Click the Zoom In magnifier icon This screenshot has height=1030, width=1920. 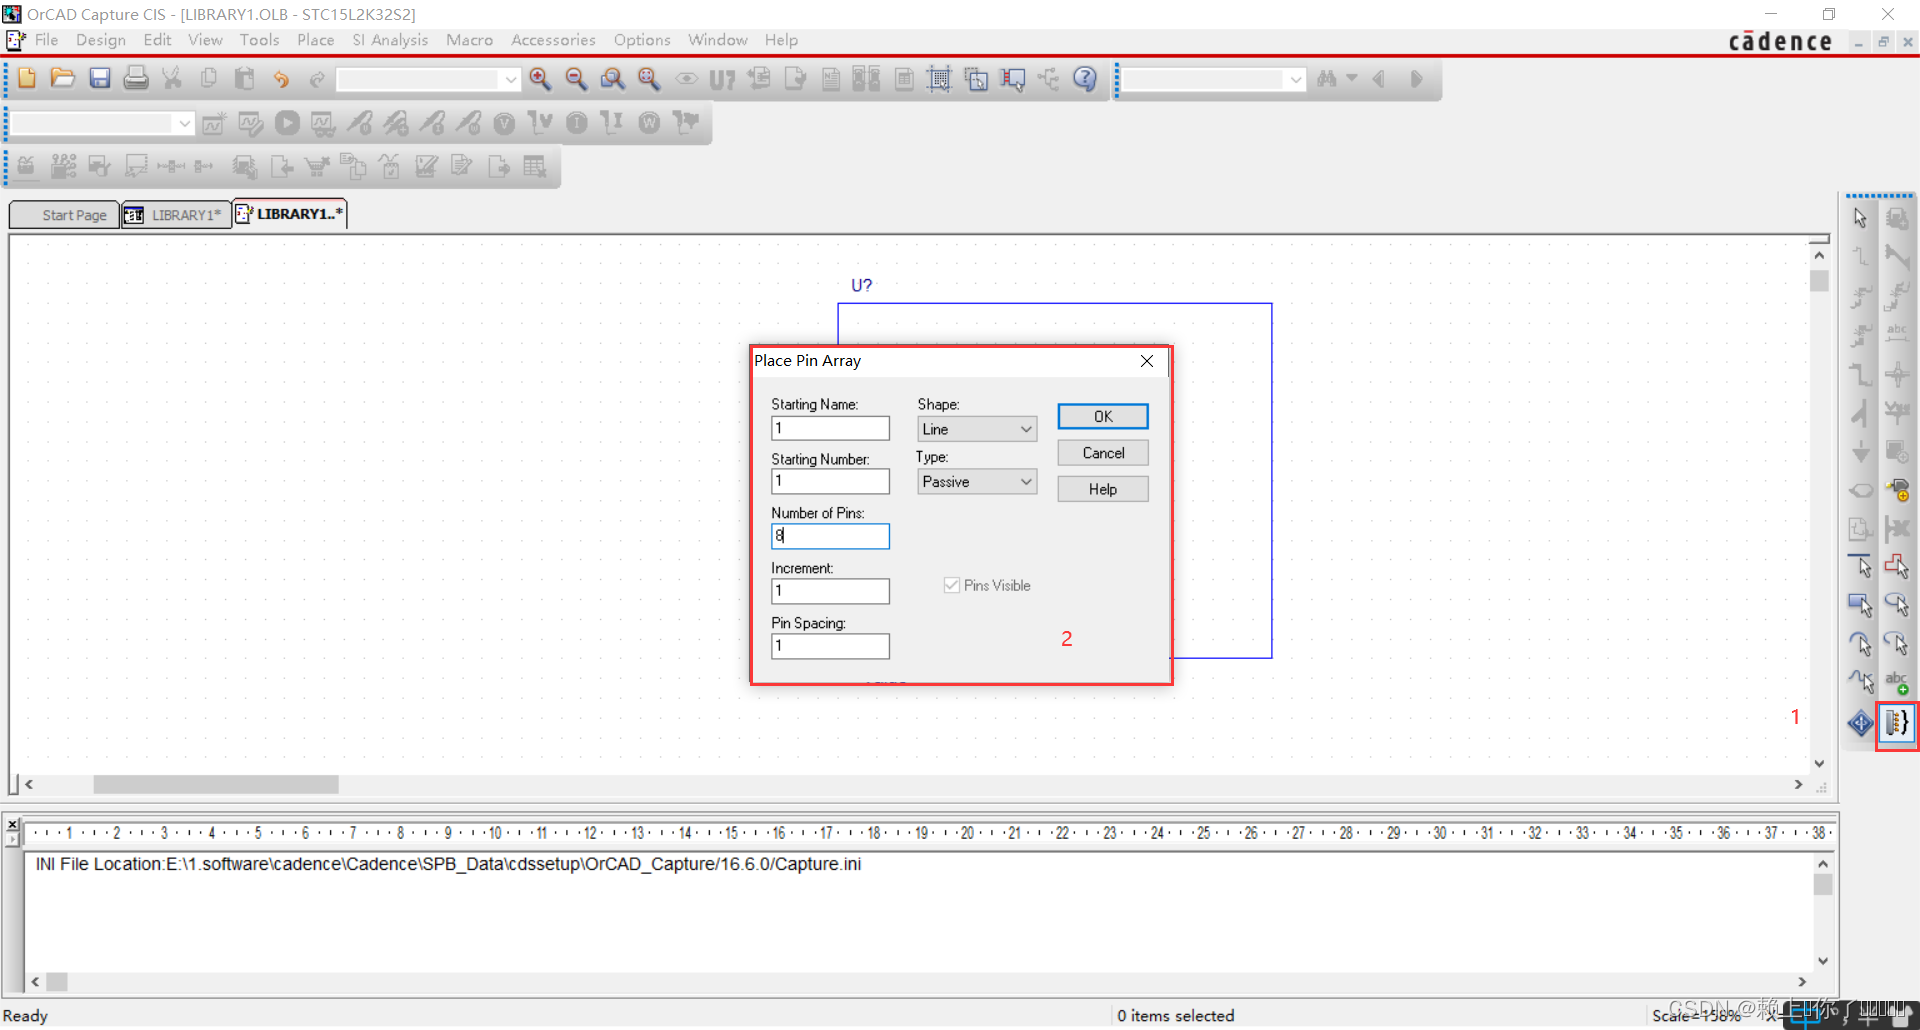pos(540,79)
